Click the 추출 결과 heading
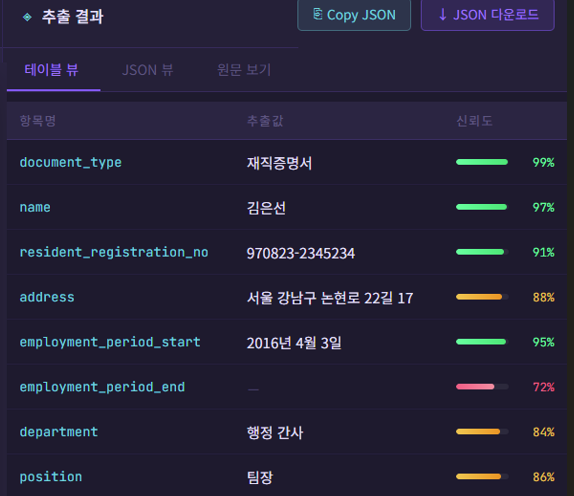The width and height of the screenshot is (574, 496). pyautogui.click(x=73, y=16)
